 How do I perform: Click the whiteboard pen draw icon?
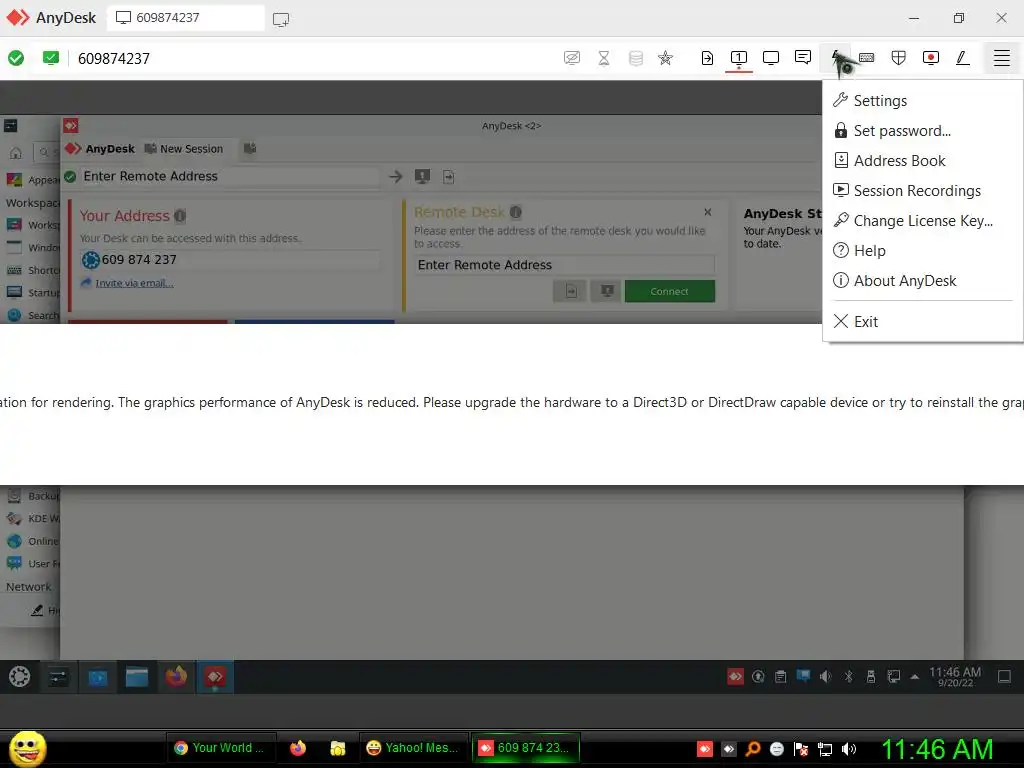(x=963, y=58)
